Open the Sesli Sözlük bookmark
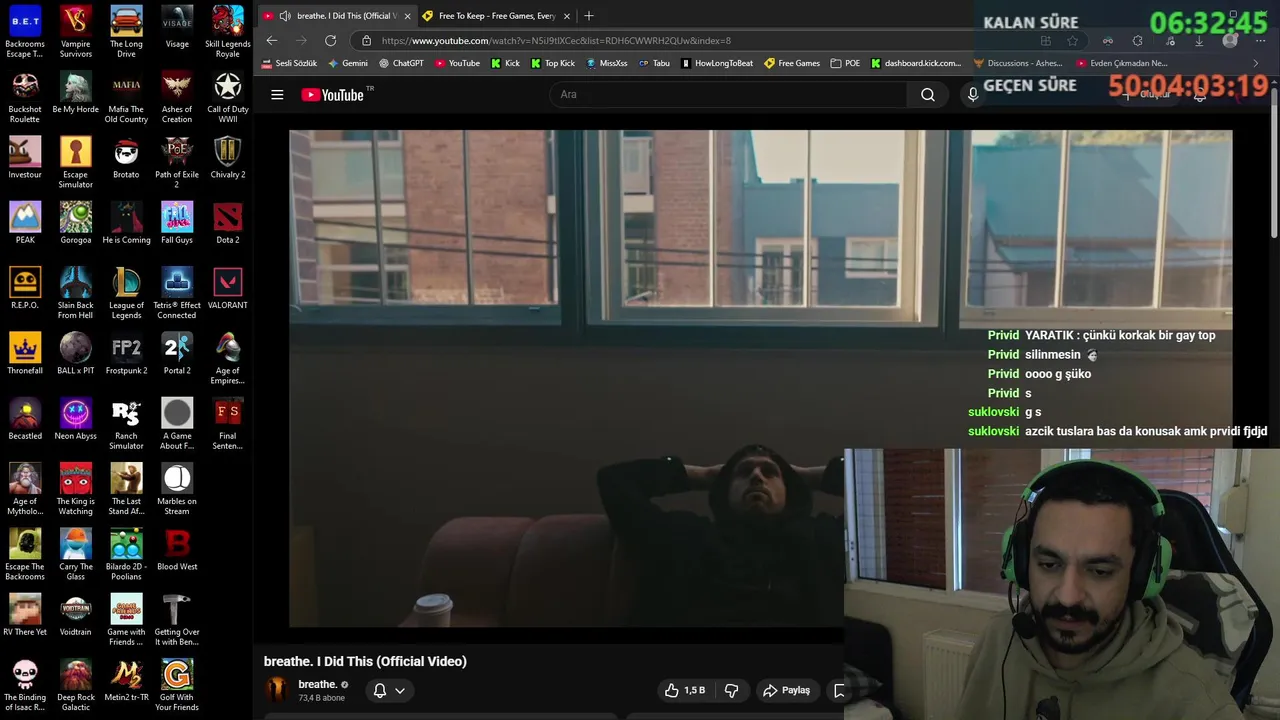The width and height of the screenshot is (1280, 720). click(x=289, y=63)
